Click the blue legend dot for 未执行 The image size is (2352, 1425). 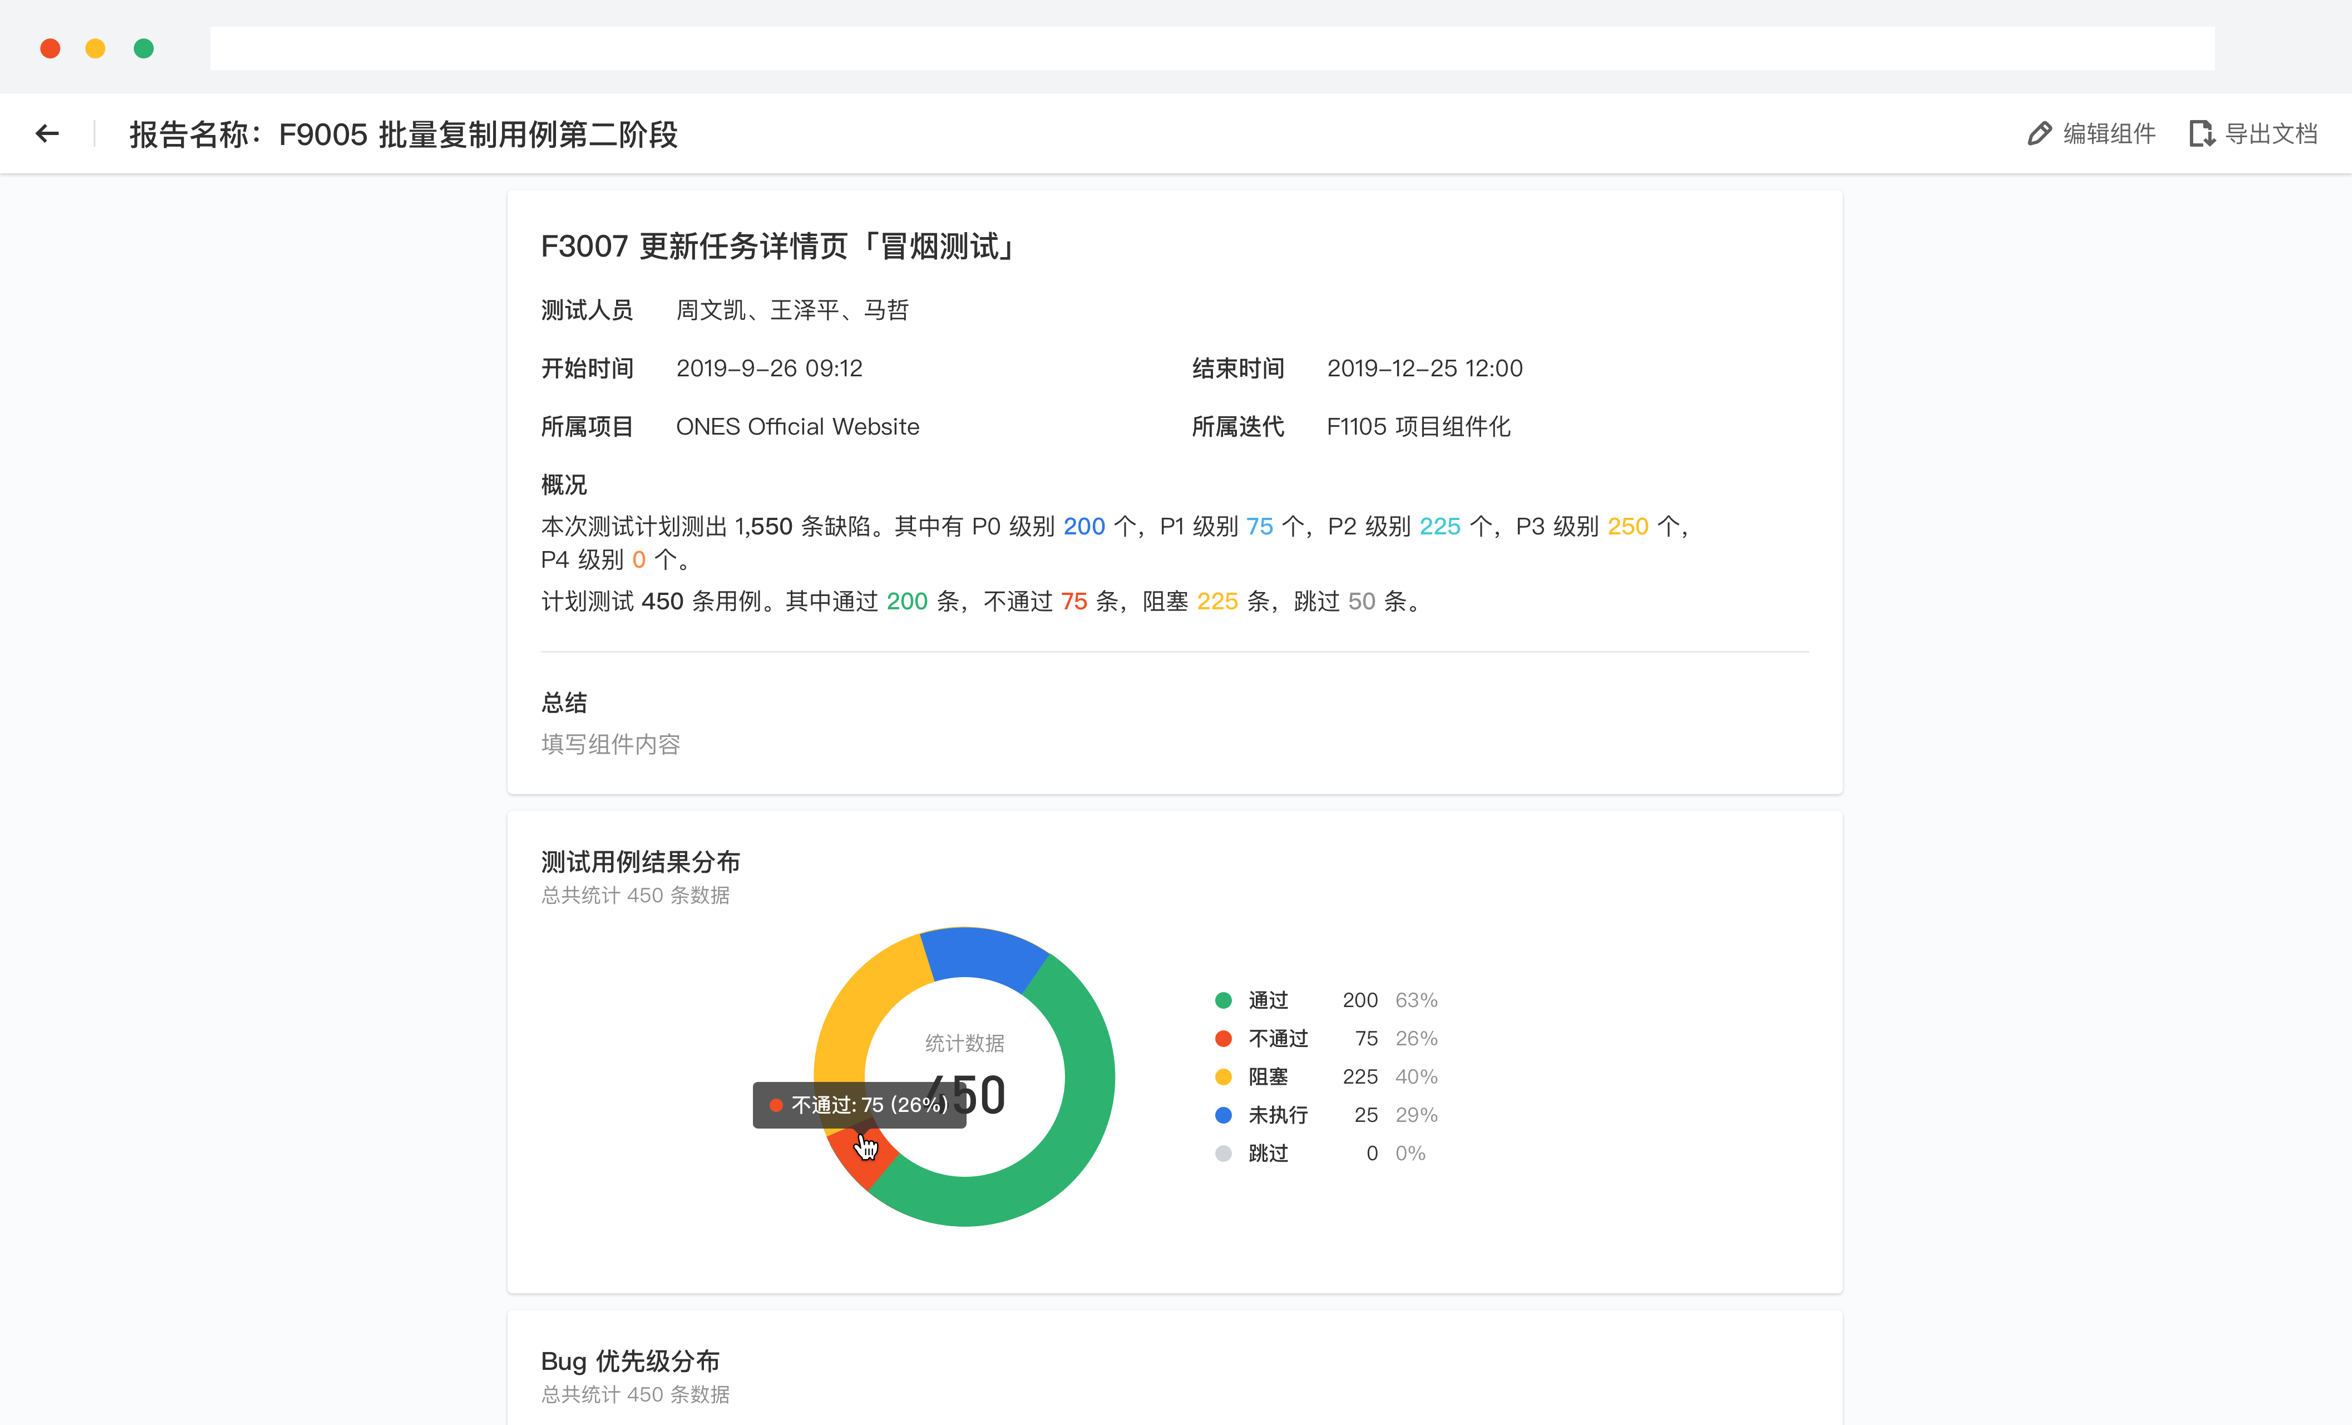1224,1115
